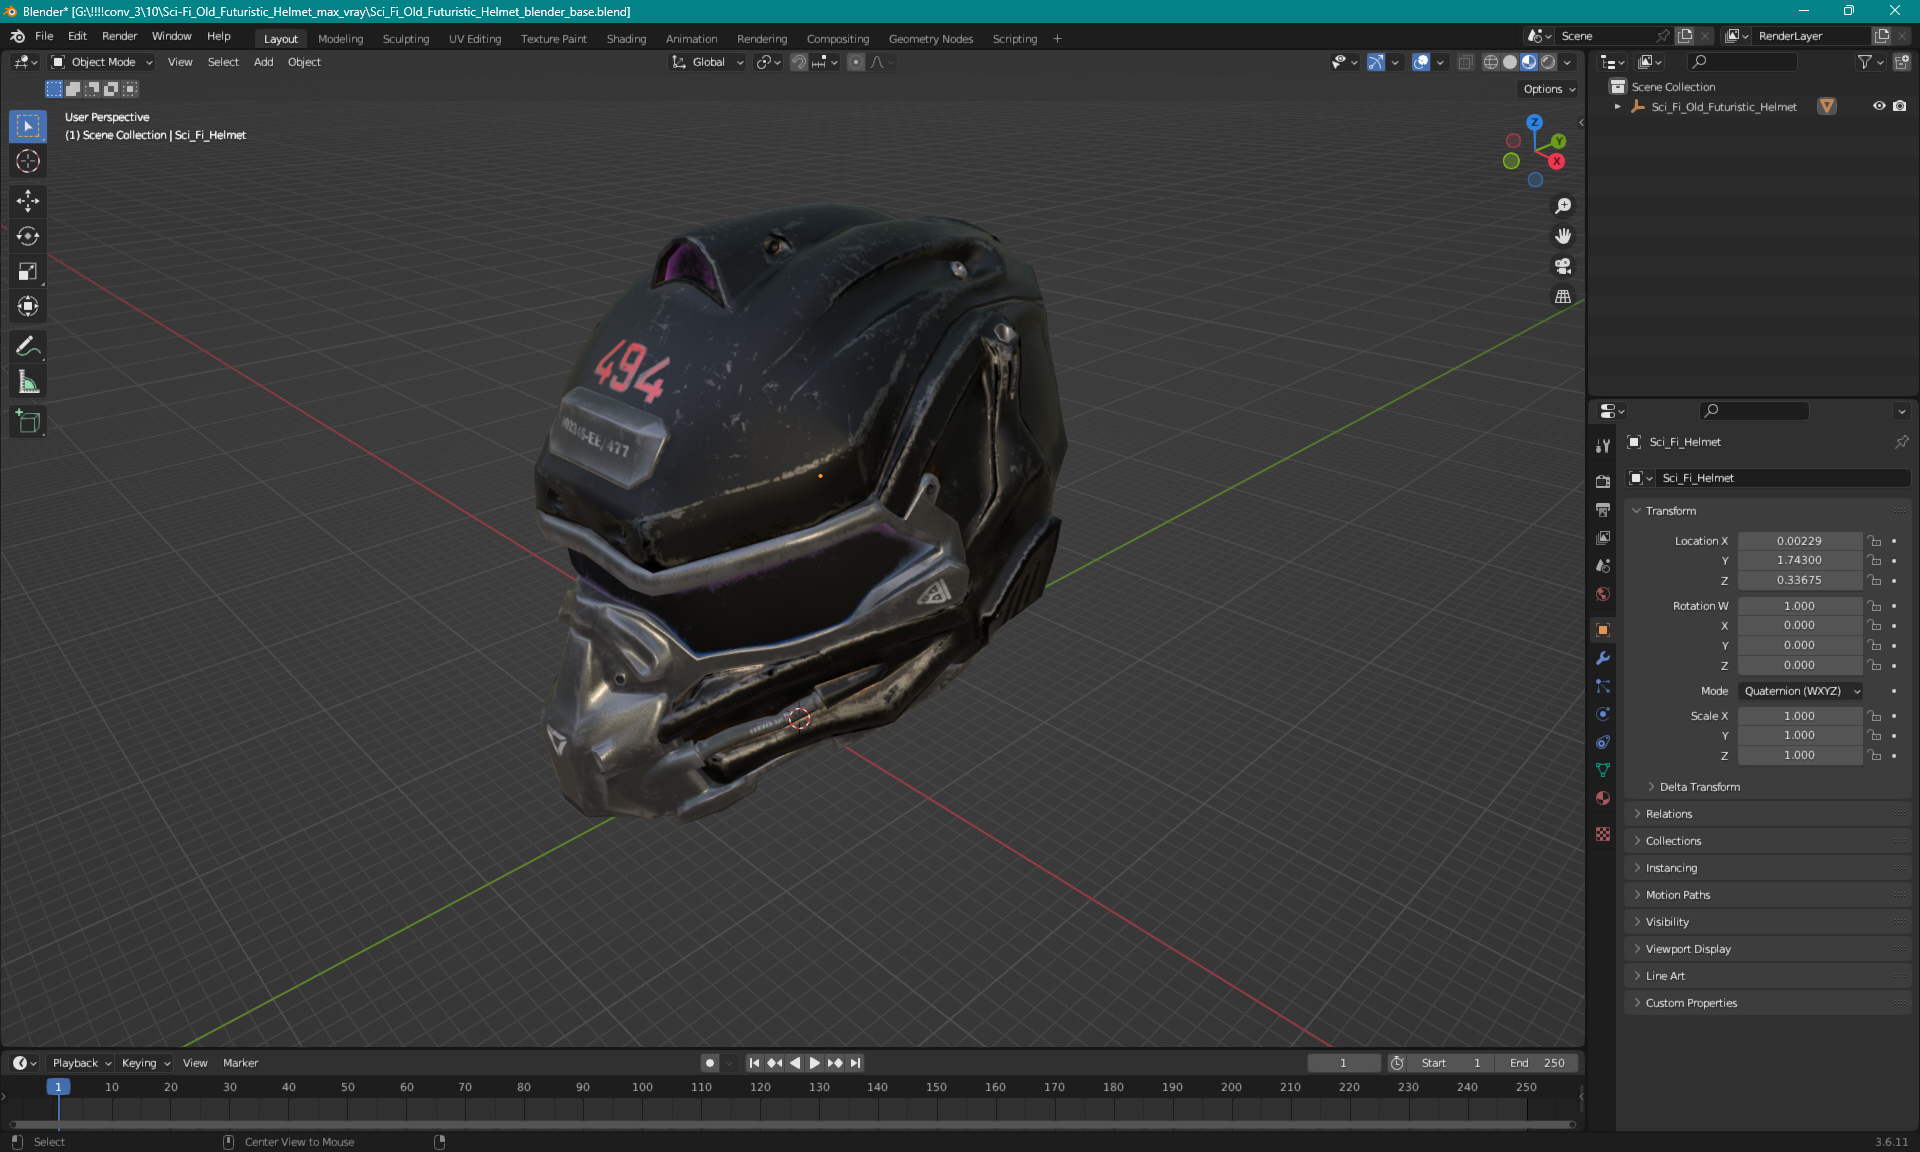Open rotation Mode Quaternion dropdown
The width and height of the screenshot is (1920, 1152).
pyautogui.click(x=1801, y=691)
